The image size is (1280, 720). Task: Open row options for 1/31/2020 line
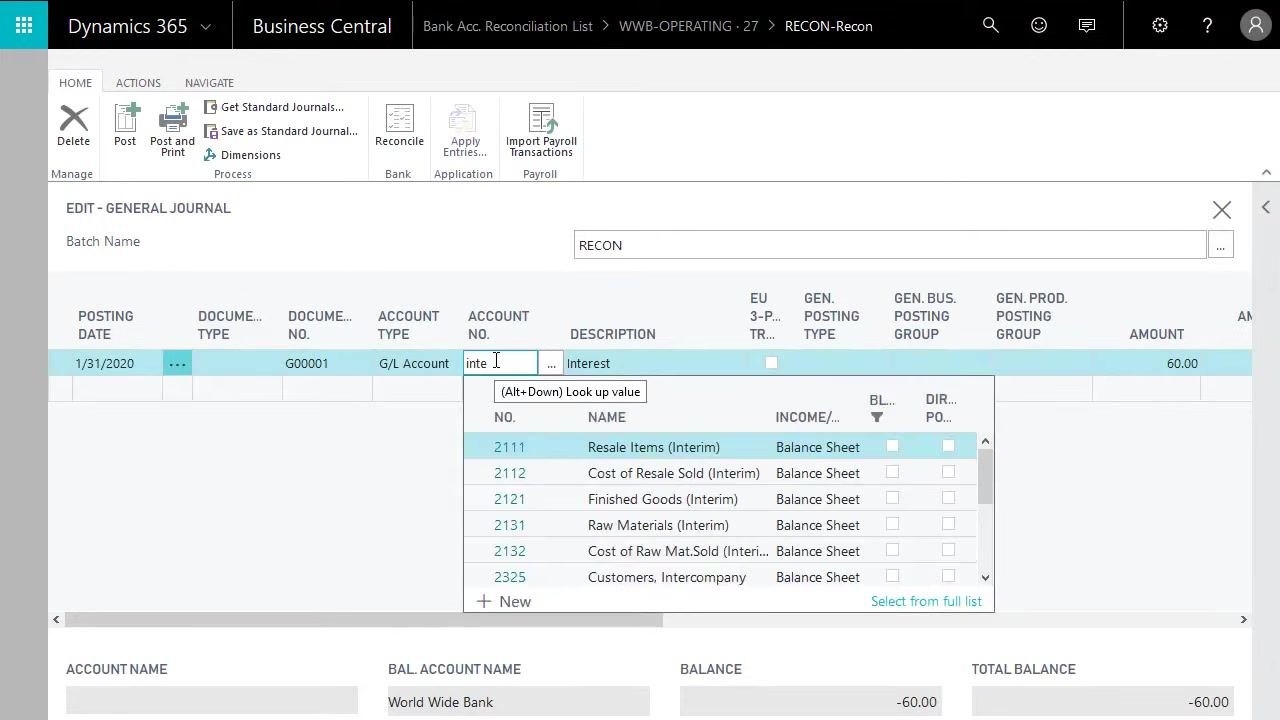(x=177, y=363)
